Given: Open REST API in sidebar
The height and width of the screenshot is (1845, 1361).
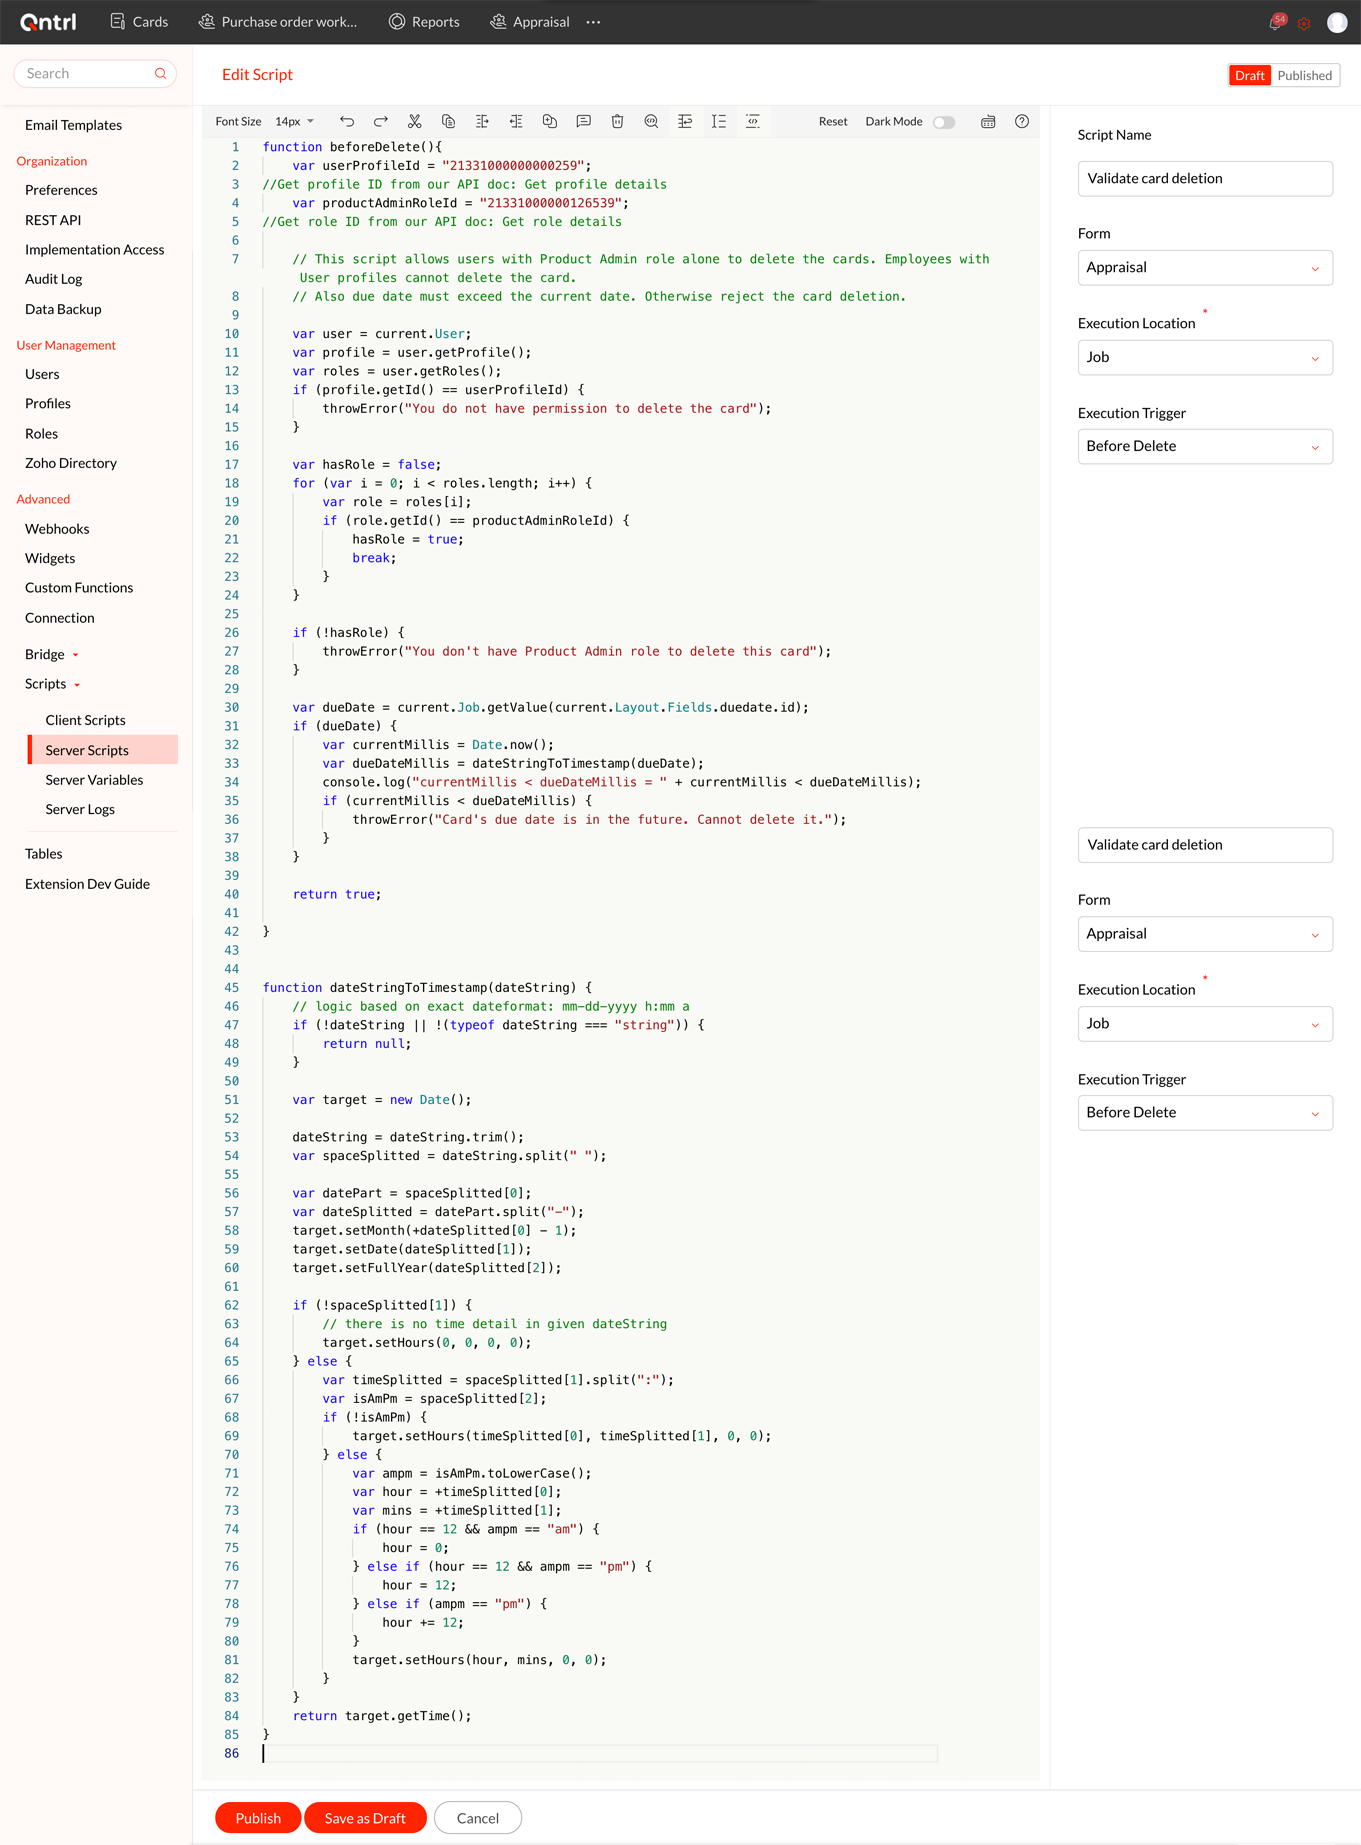Looking at the screenshot, I should coord(53,220).
